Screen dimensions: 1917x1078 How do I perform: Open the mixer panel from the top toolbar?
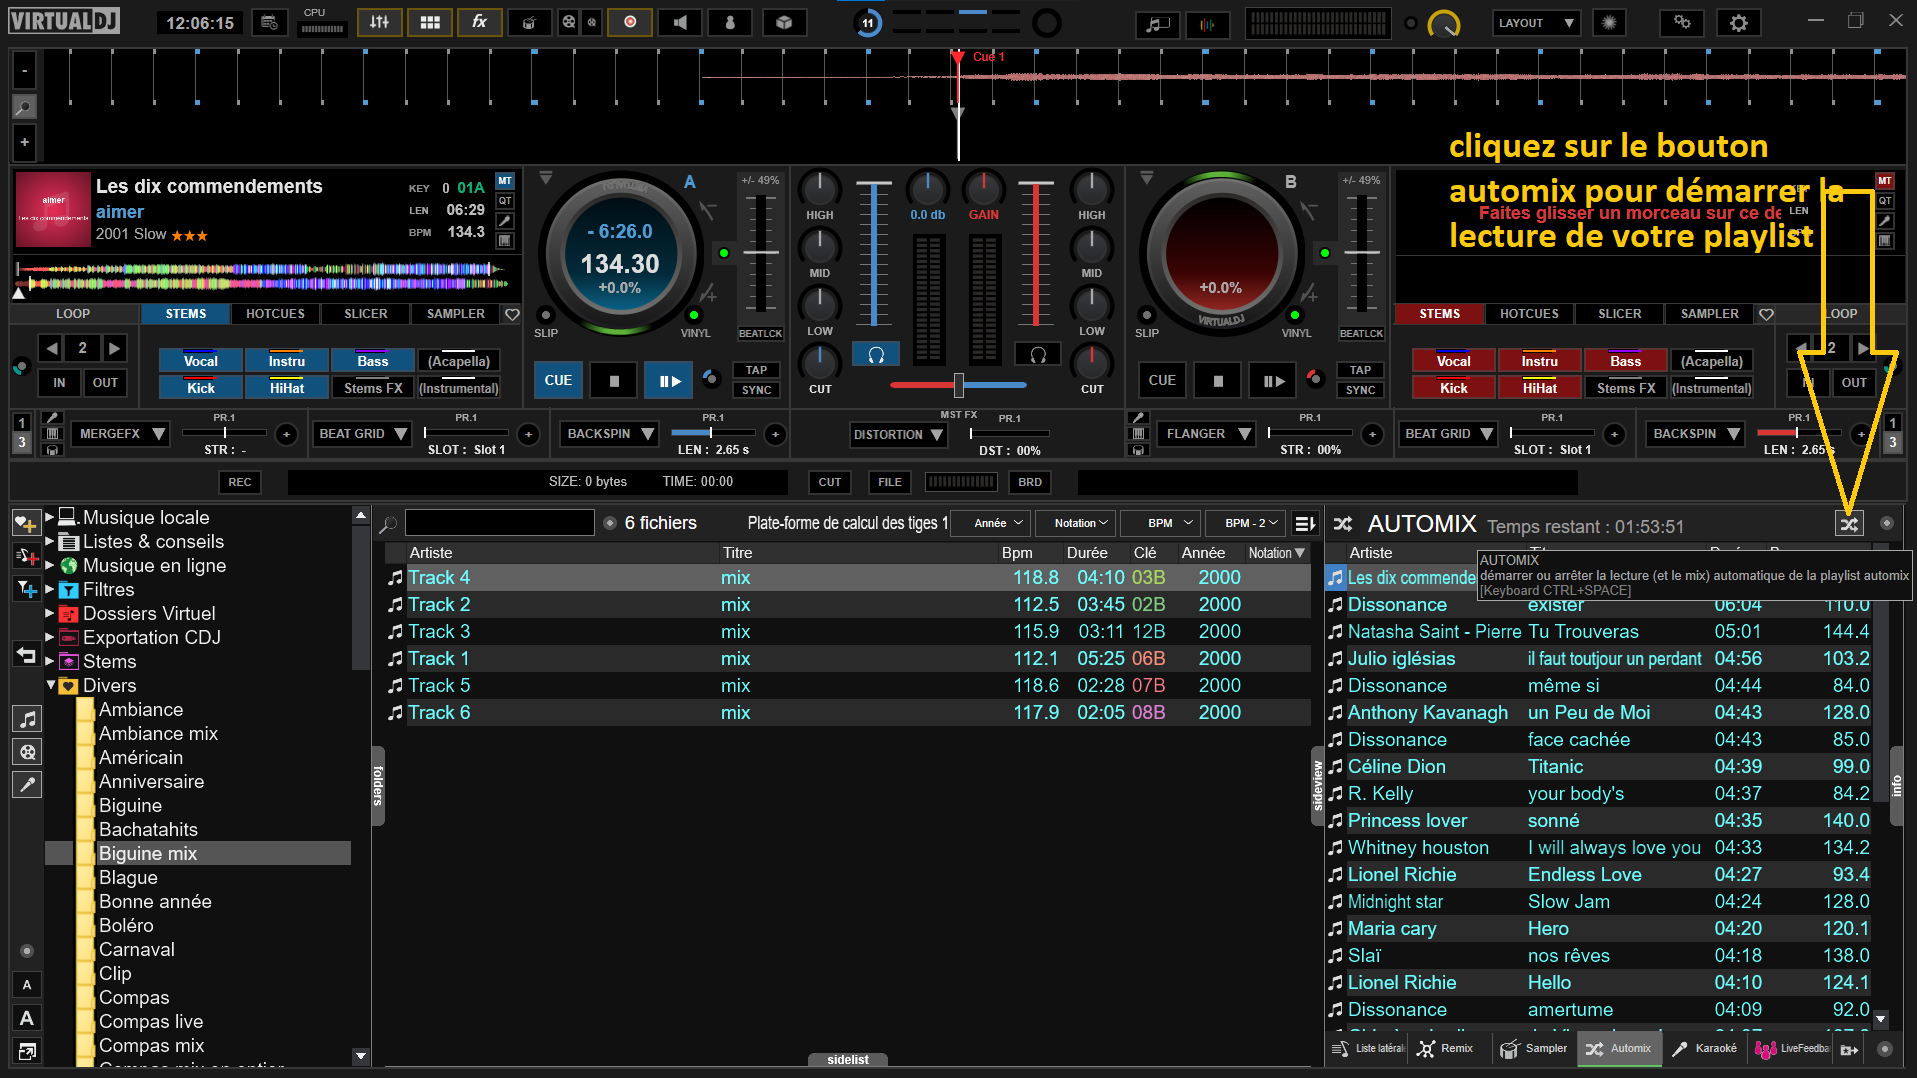(380, 22)
